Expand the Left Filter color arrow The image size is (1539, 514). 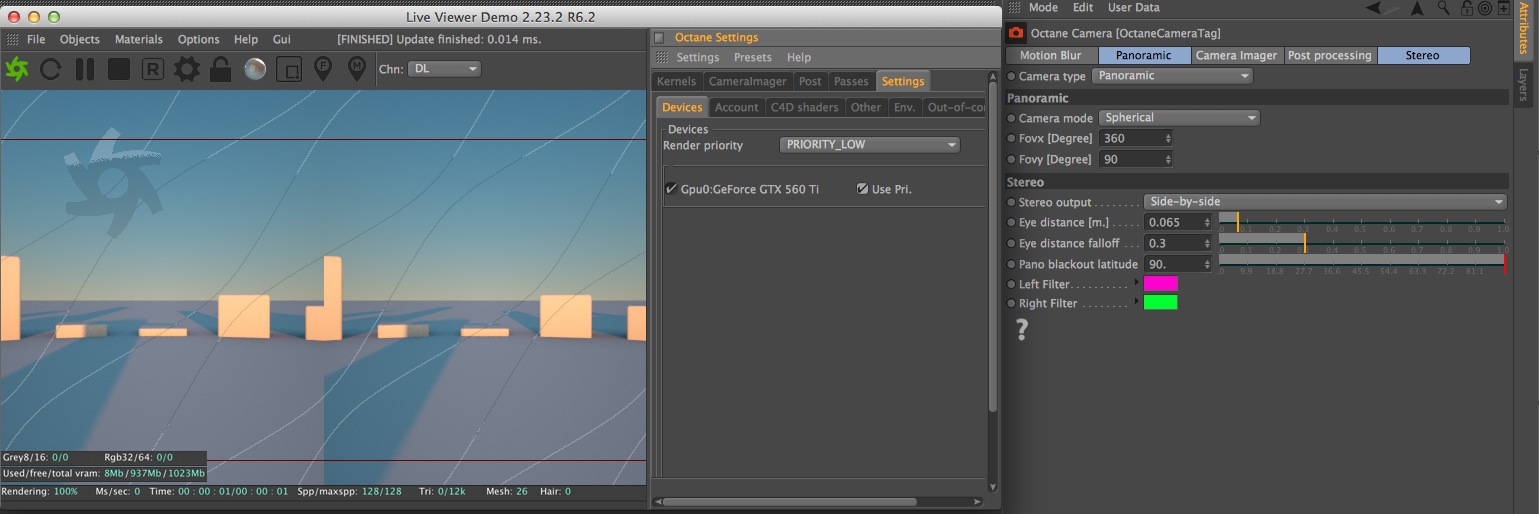pyautogui.click(x=1135, y=284)
